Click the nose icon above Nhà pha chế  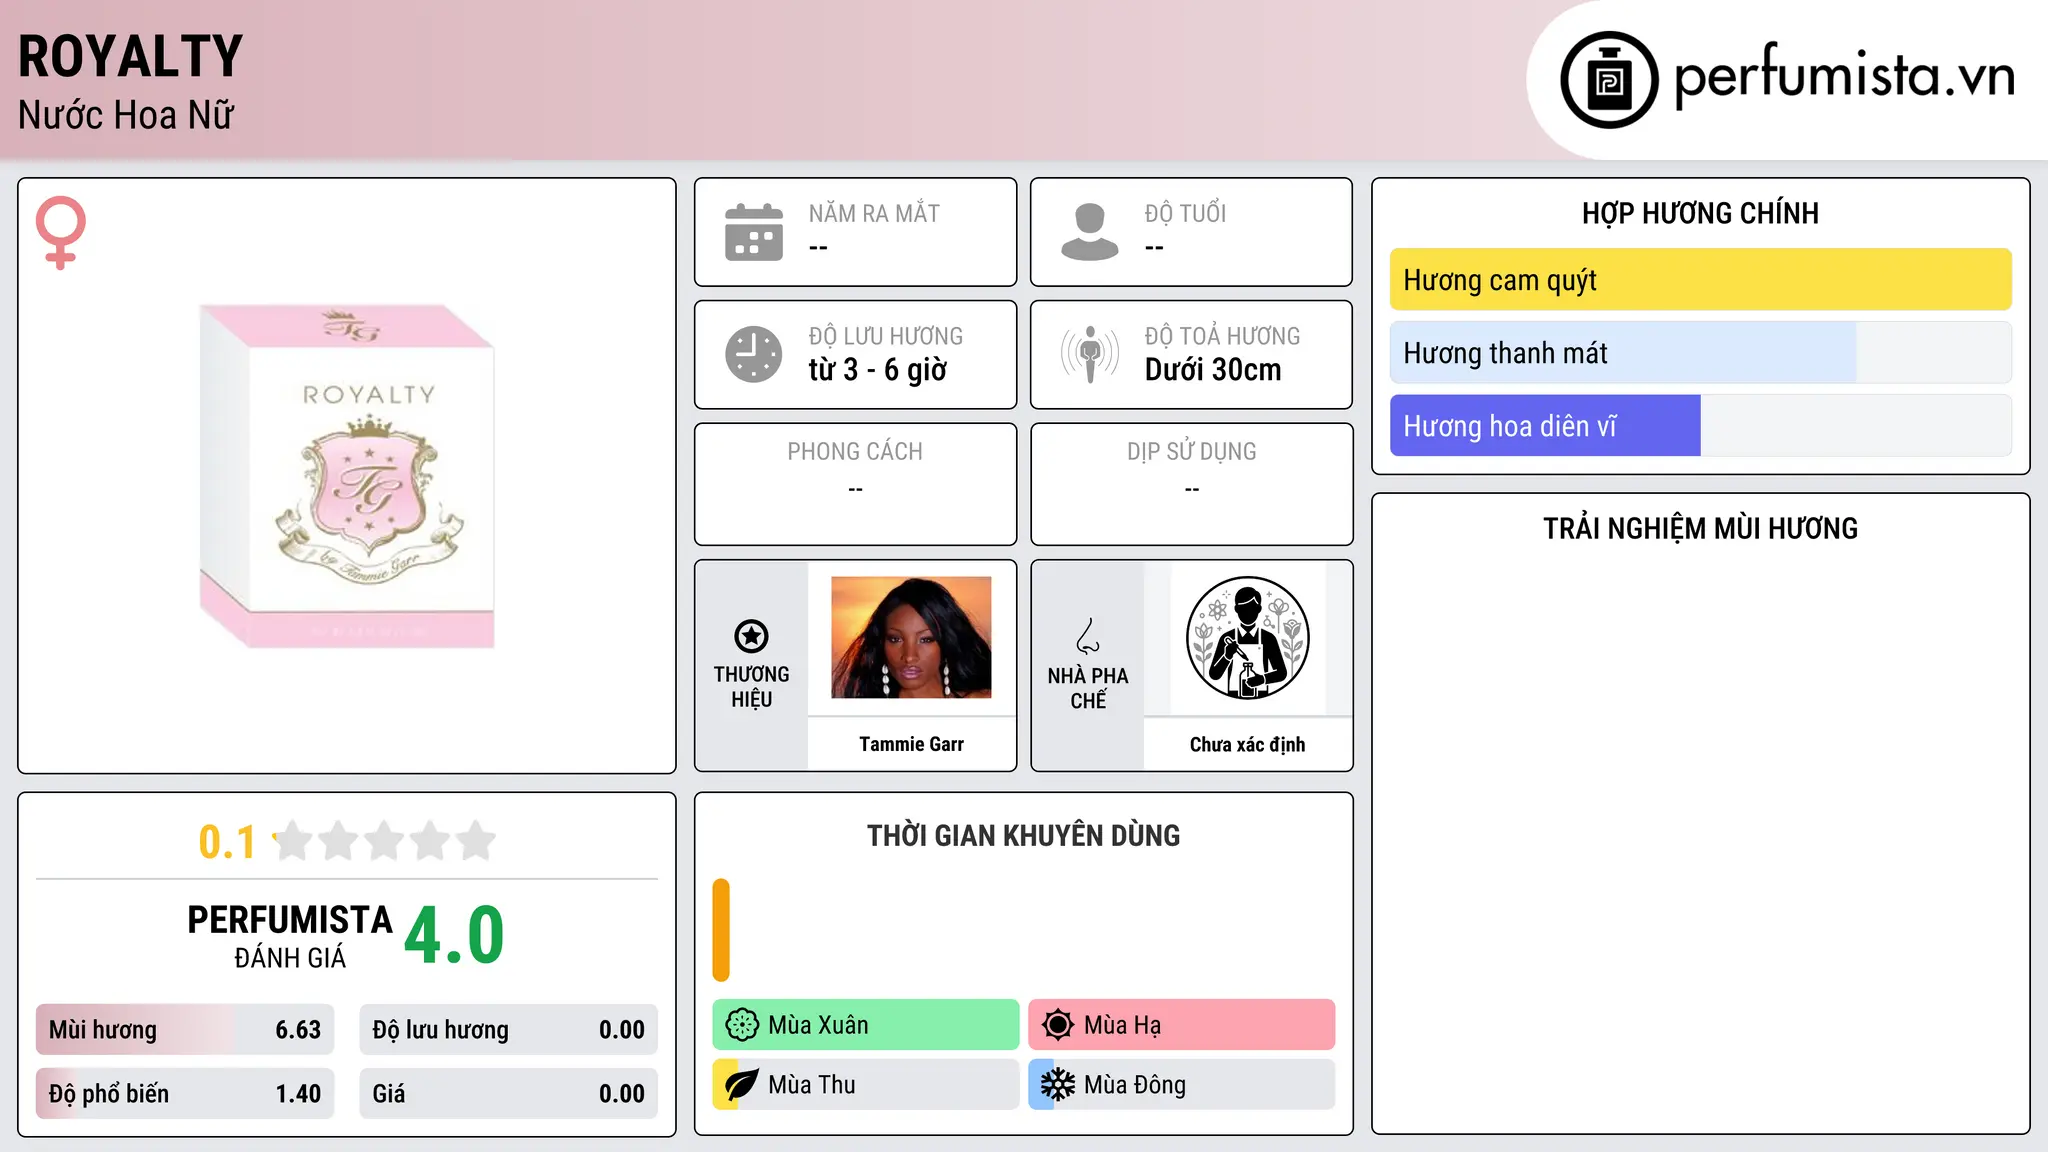1088,636
